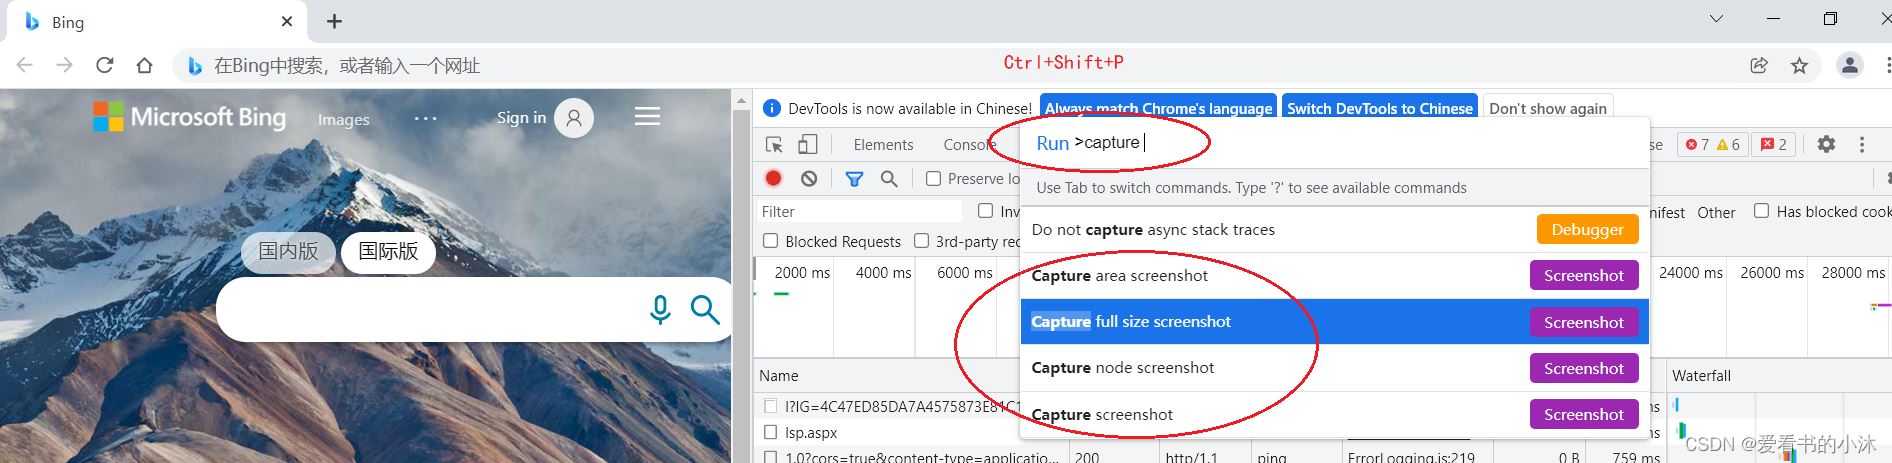Click the browser forward arrow
The height and width of the screenshot is (463, 1892).
[65, 65]
